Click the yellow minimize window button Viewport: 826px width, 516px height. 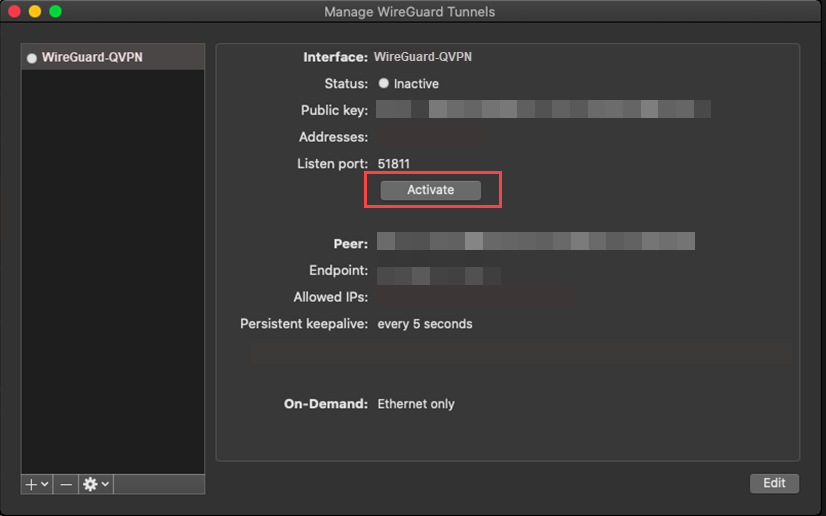(x=35, y=11)
